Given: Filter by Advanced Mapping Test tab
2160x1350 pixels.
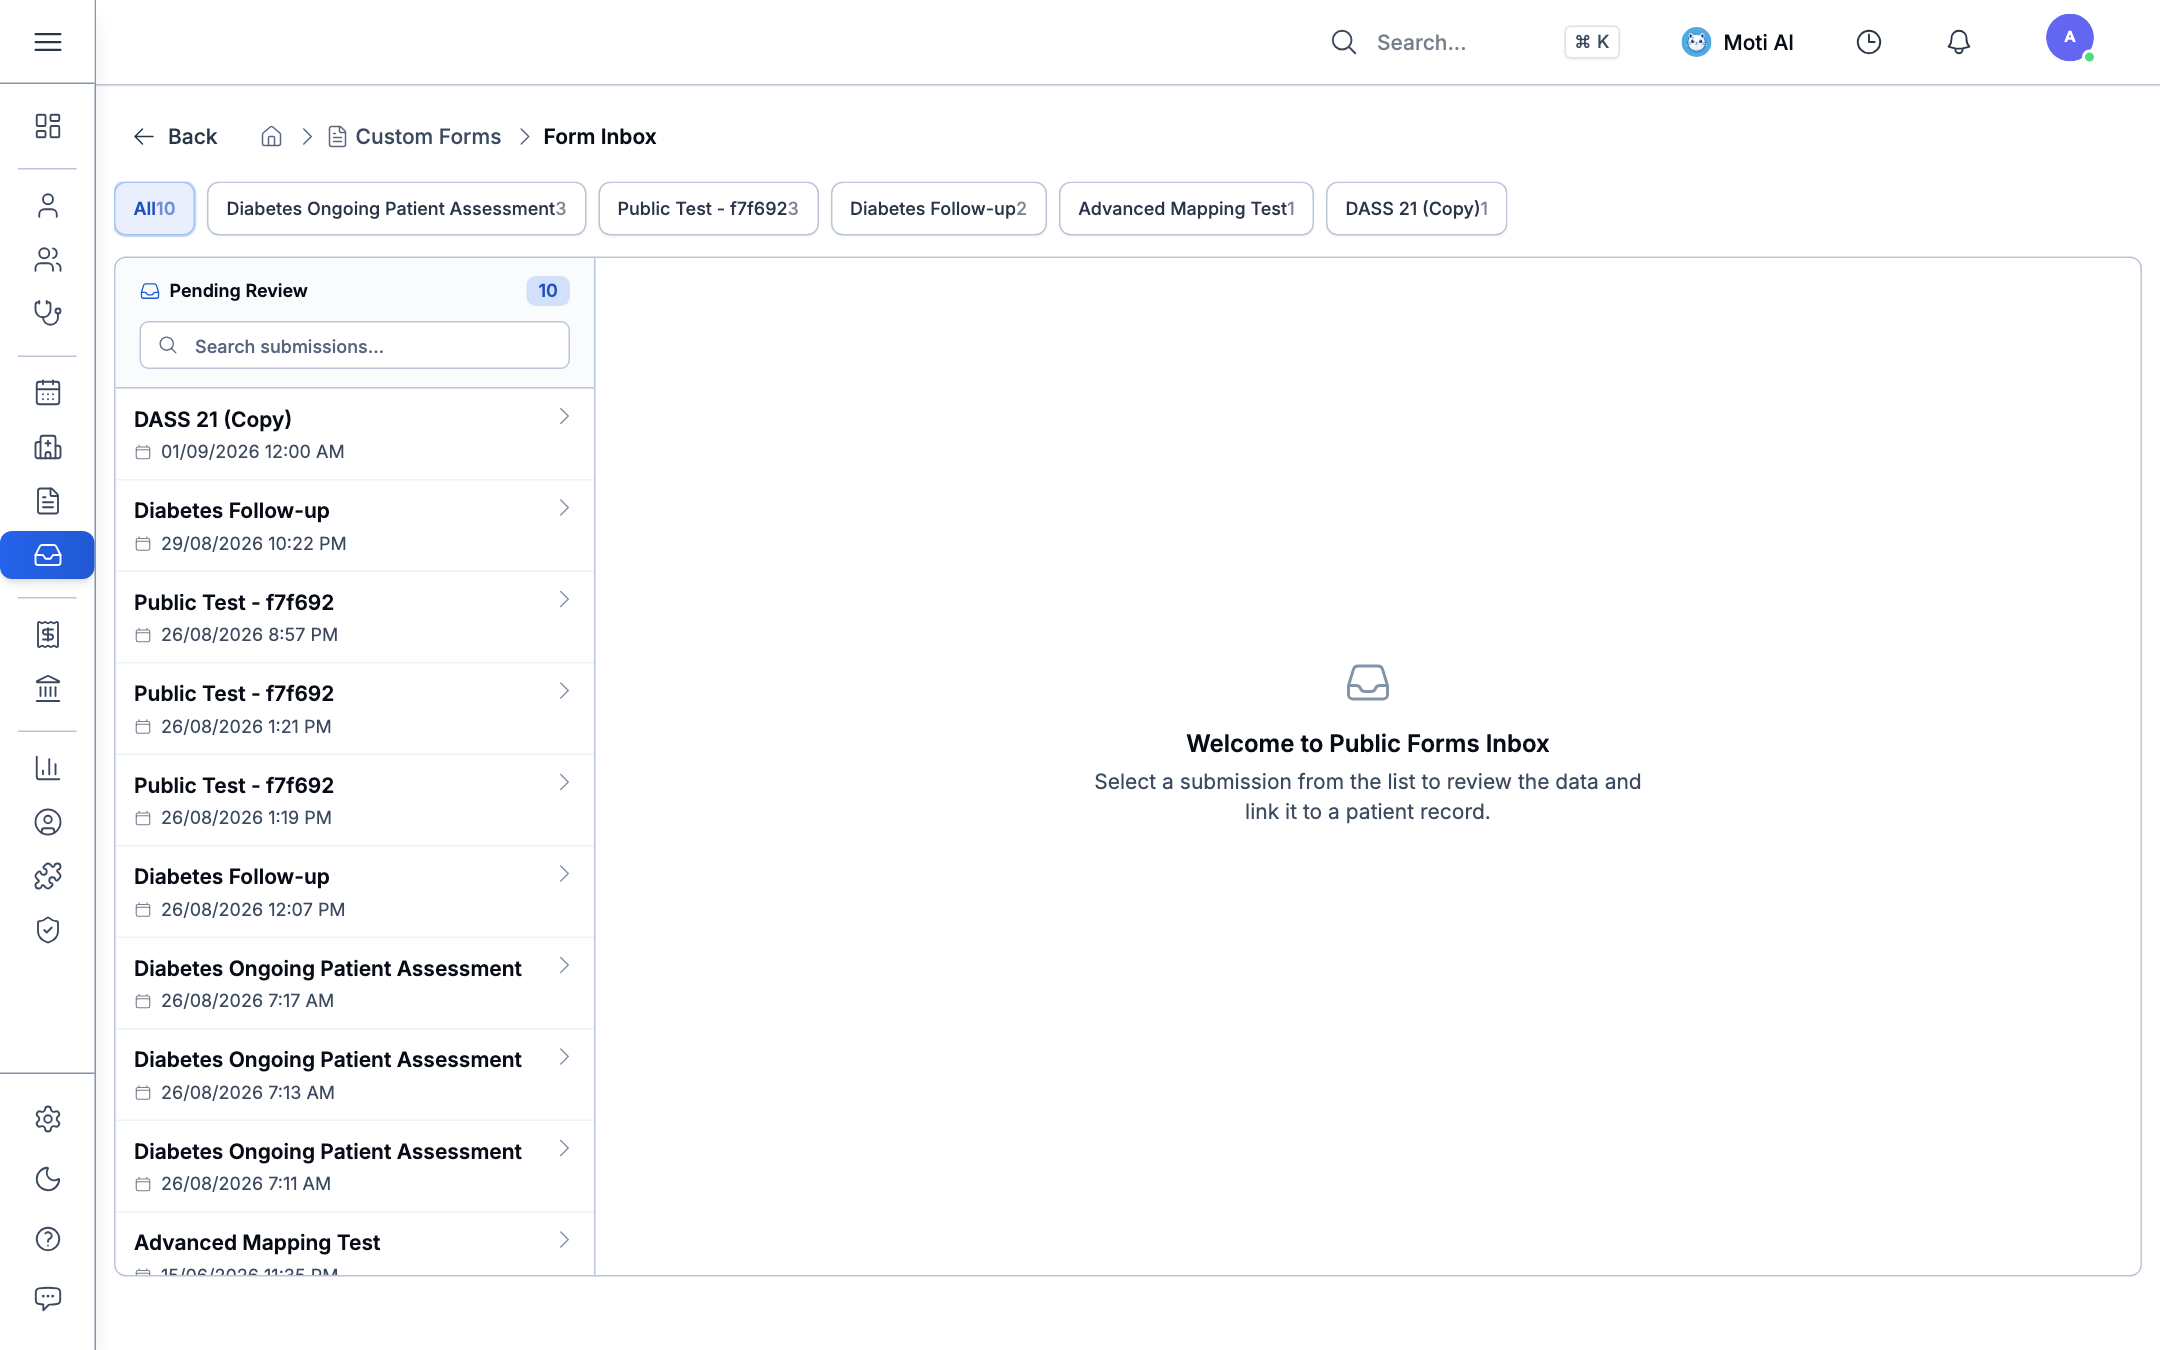Looking at the screenshot, I should click(x=1186, y=208).
